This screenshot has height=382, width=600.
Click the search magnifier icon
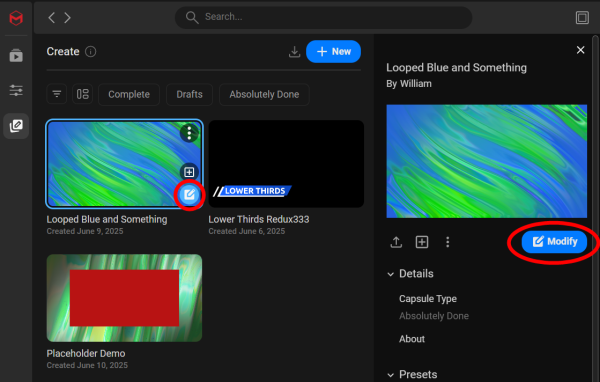coord(192,17)
